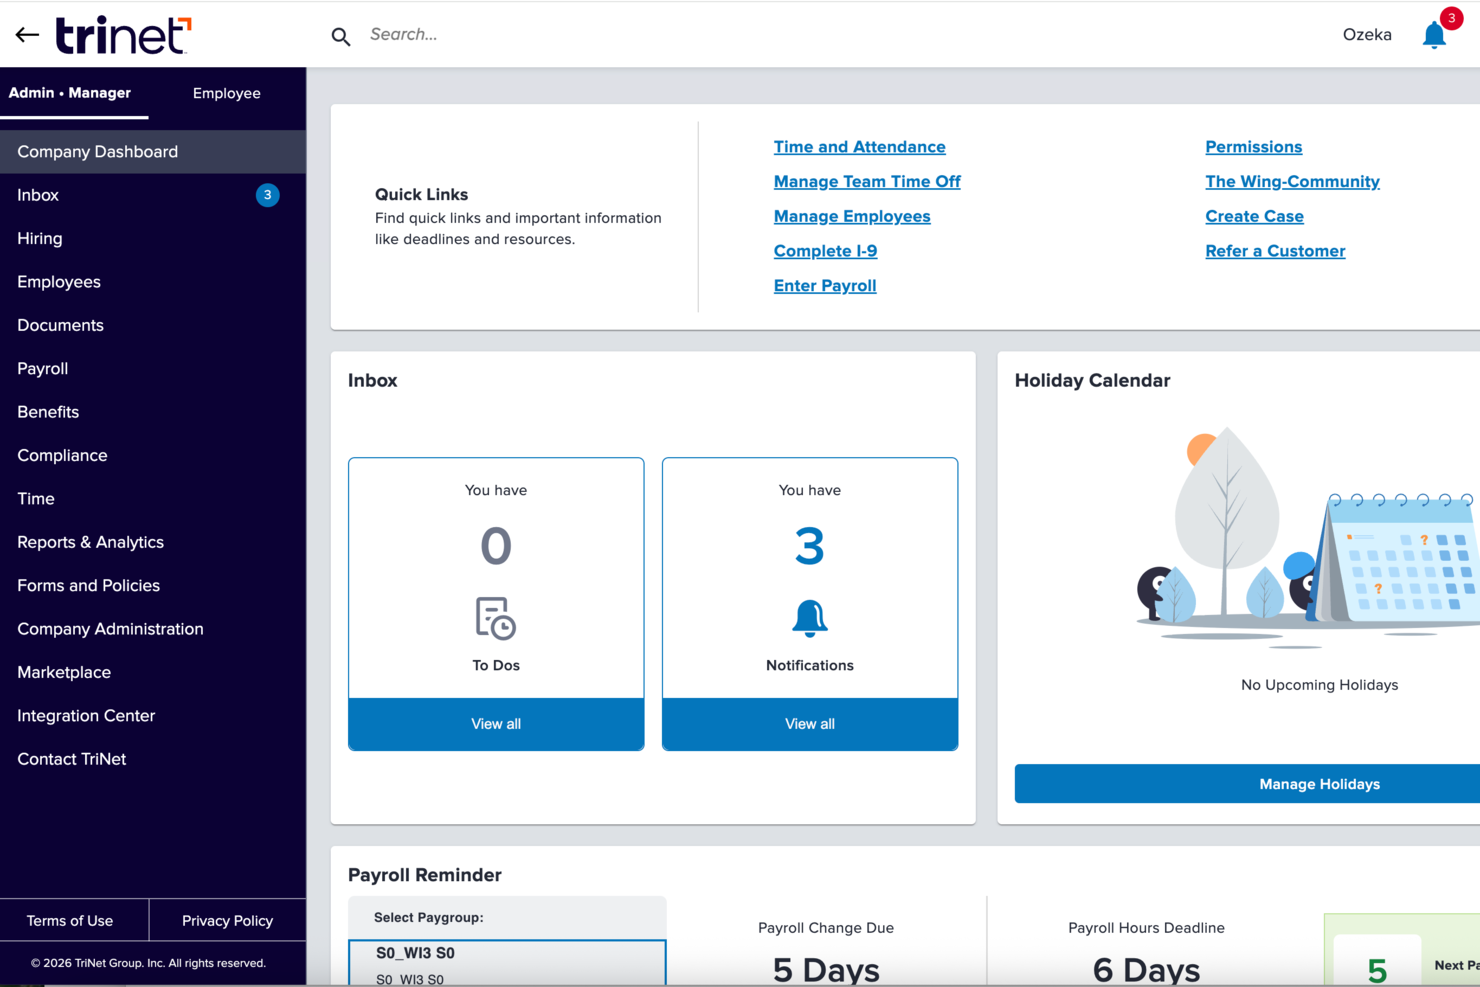
Task: Switch to the Admin Manager tab
Action: [68, 92]
